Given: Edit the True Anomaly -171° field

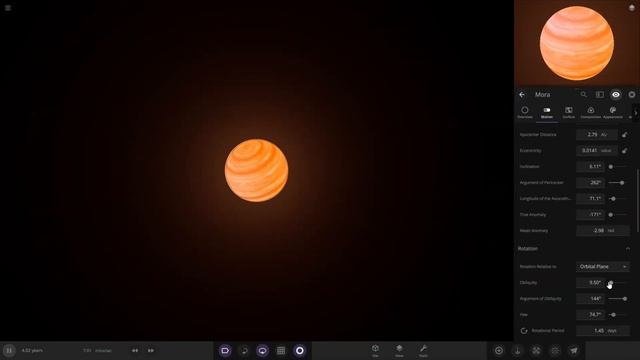Looking at the screenshot, I should [590, 215].
